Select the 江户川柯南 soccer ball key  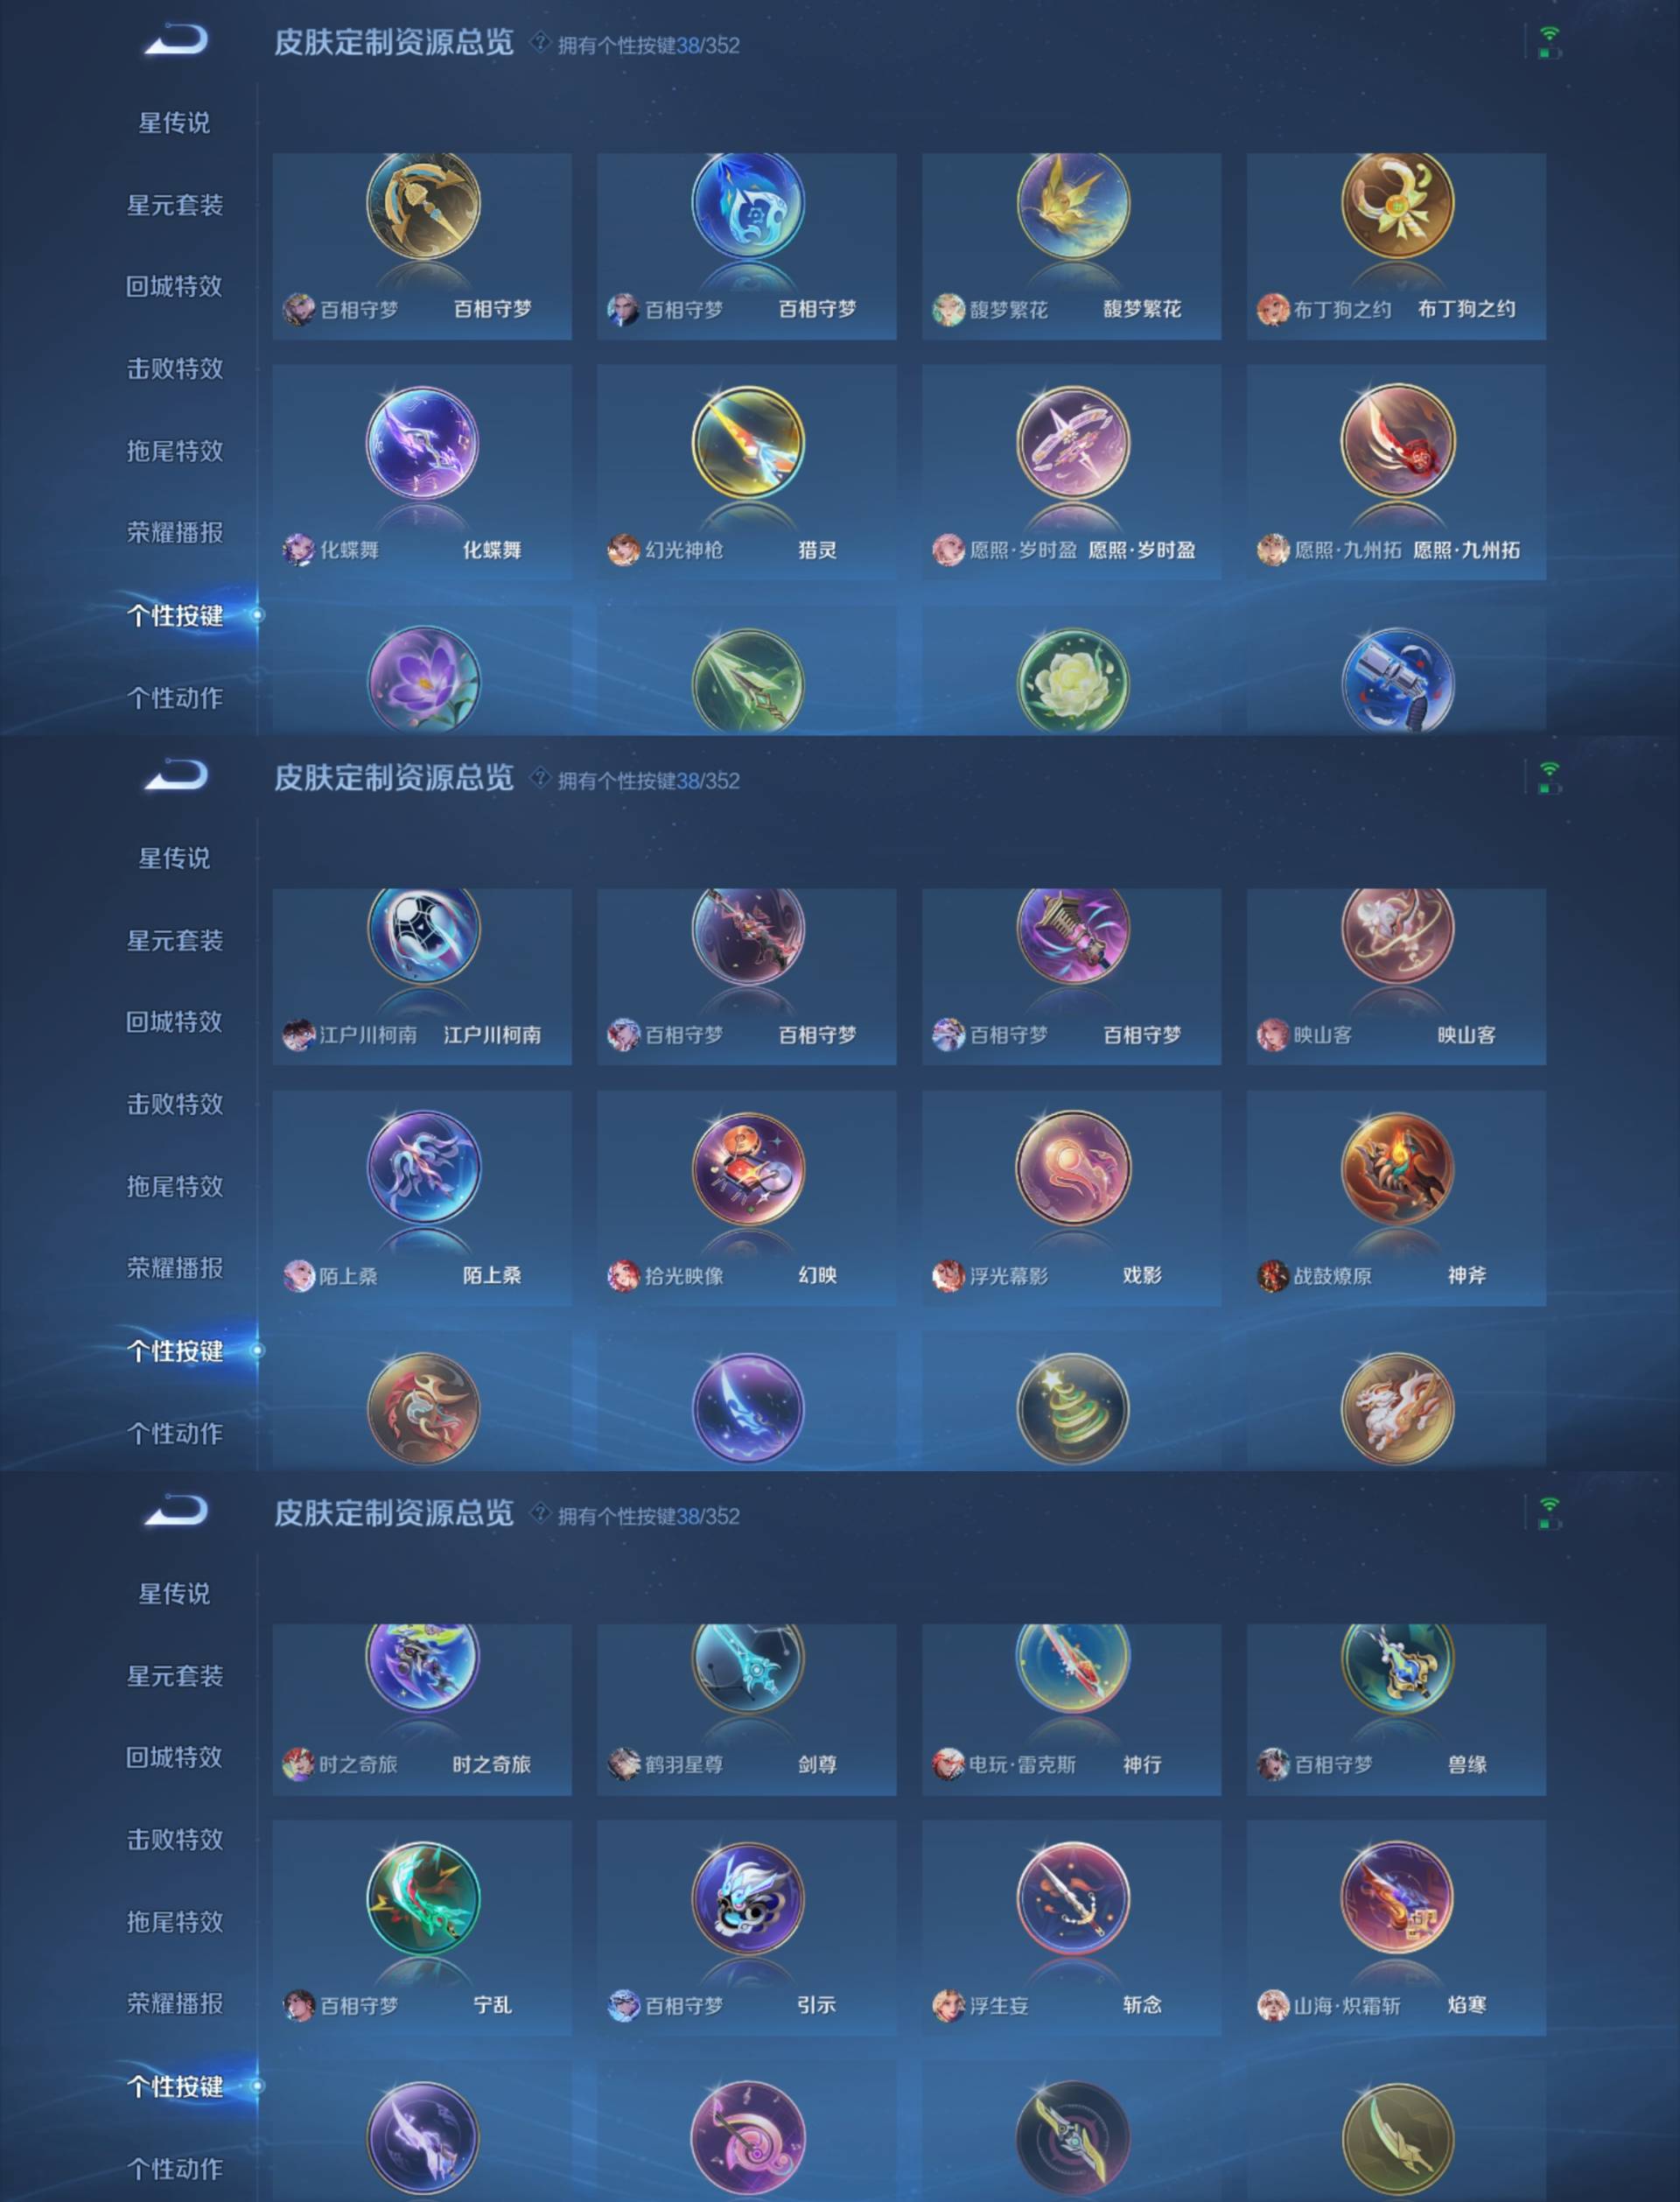pyautogui.click(x=422, y=935)
